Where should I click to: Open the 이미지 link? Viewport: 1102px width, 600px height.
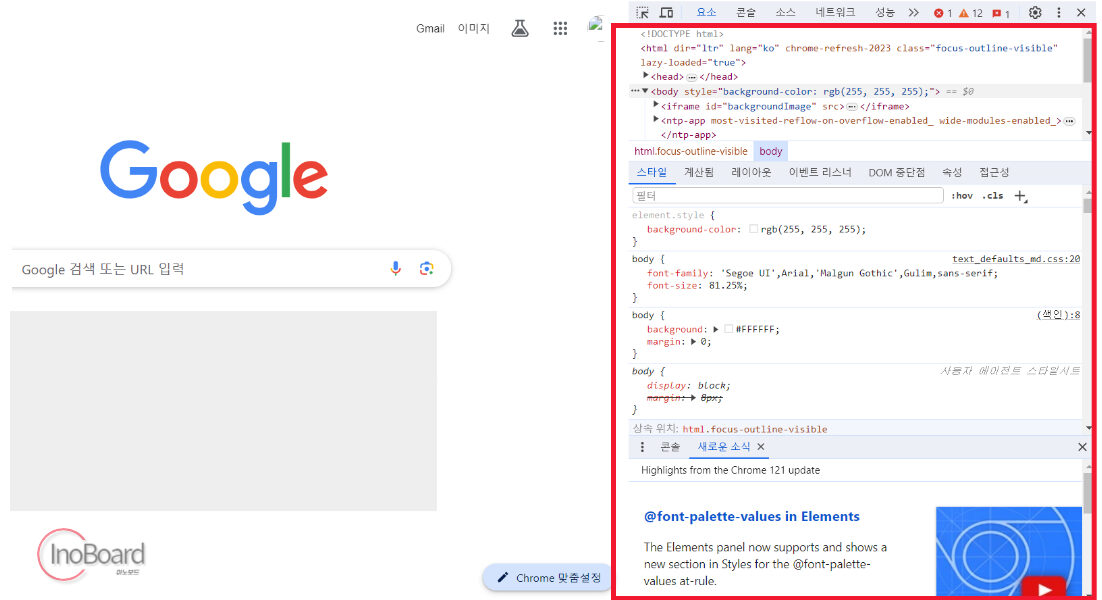(x=473, y=28)
